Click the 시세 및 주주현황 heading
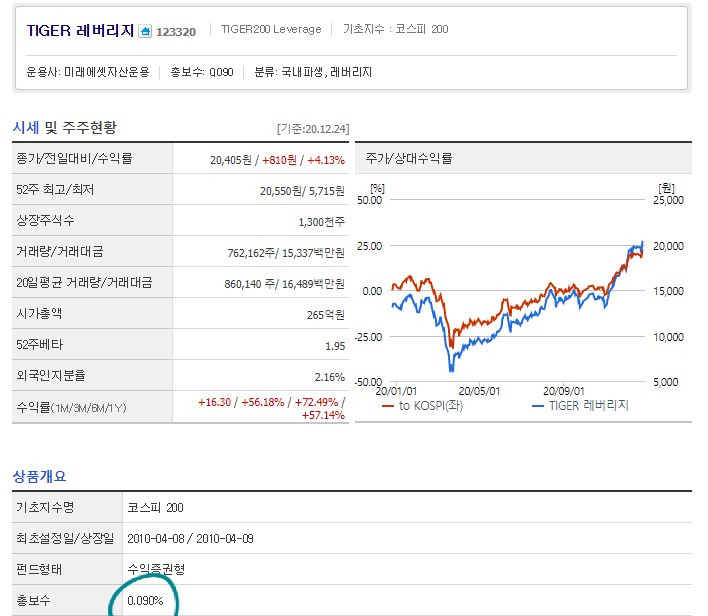Image resolution: width=708 pixels, height=616 pixels. click(x=65, y=127)
